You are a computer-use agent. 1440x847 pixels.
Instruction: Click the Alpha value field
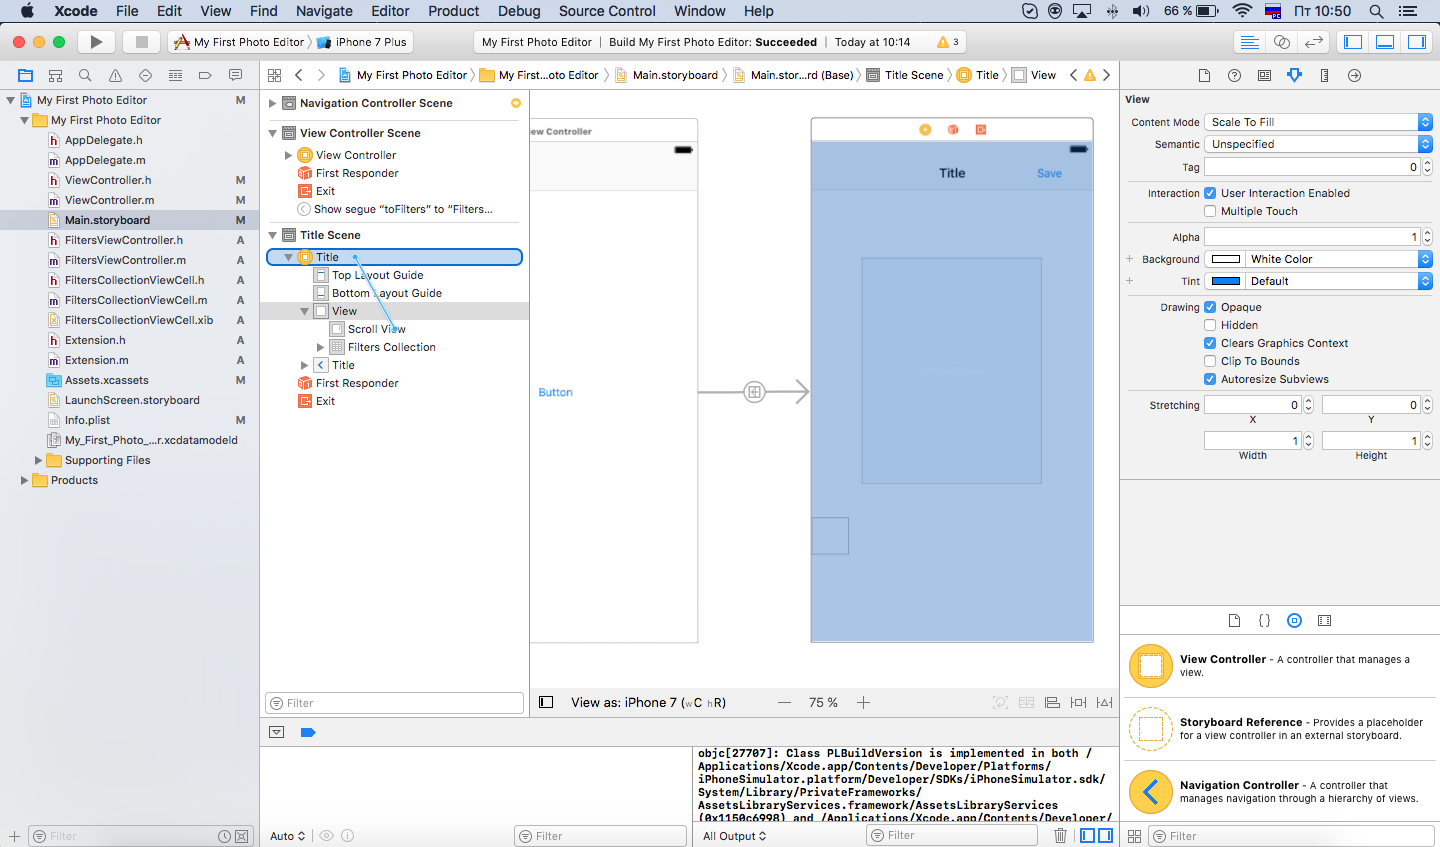point(1312,237)
